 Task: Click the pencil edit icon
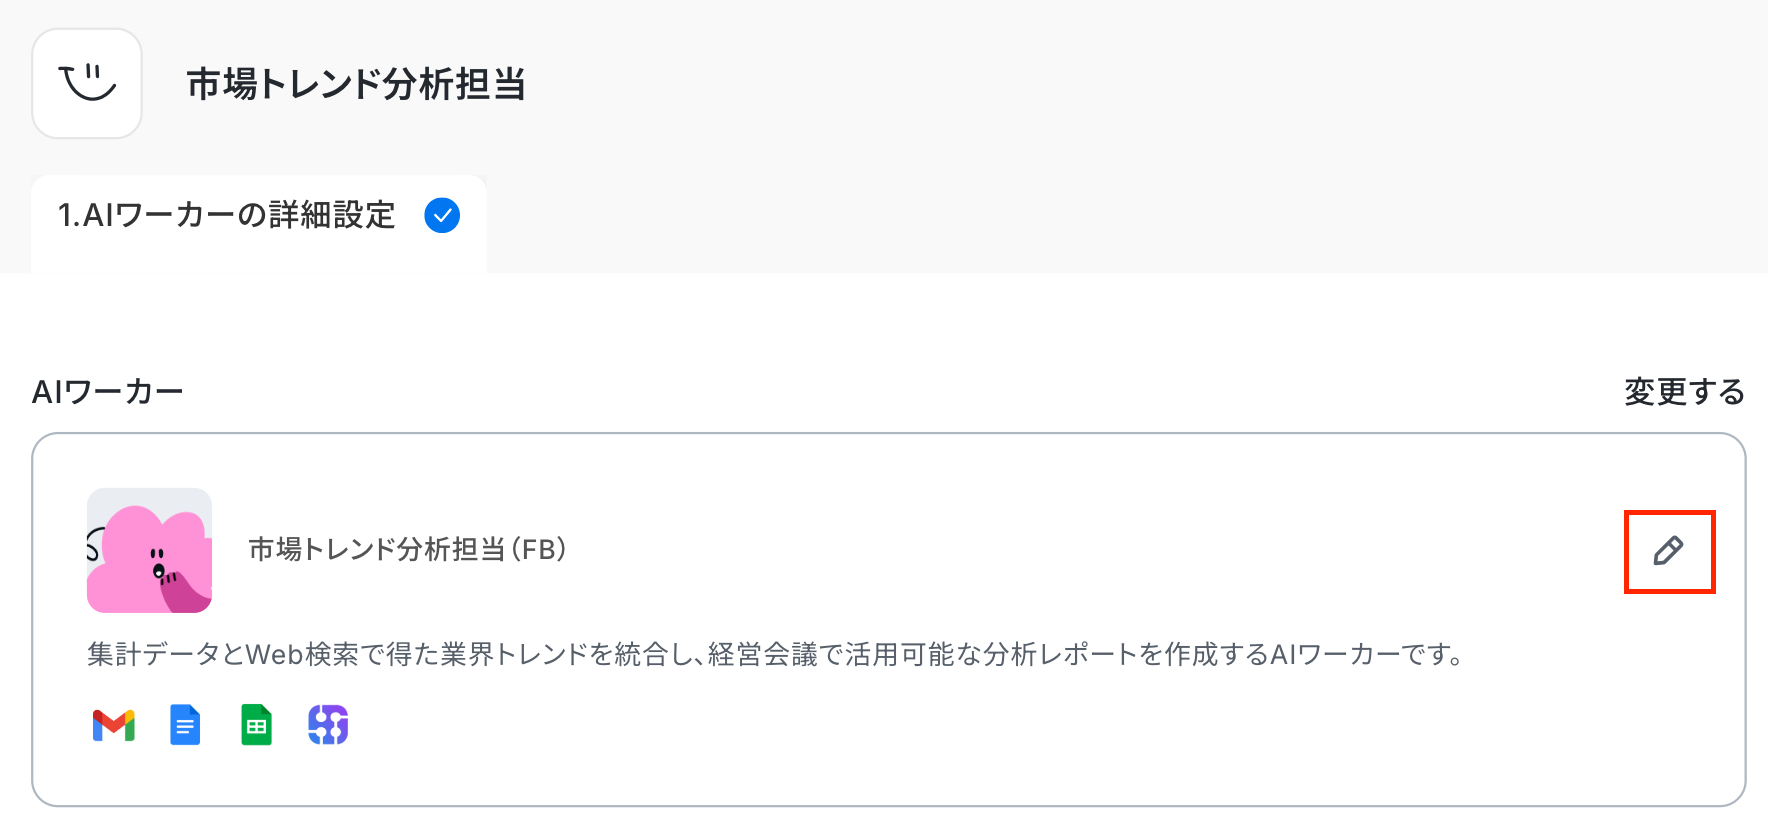click(x=1668, y=551)
